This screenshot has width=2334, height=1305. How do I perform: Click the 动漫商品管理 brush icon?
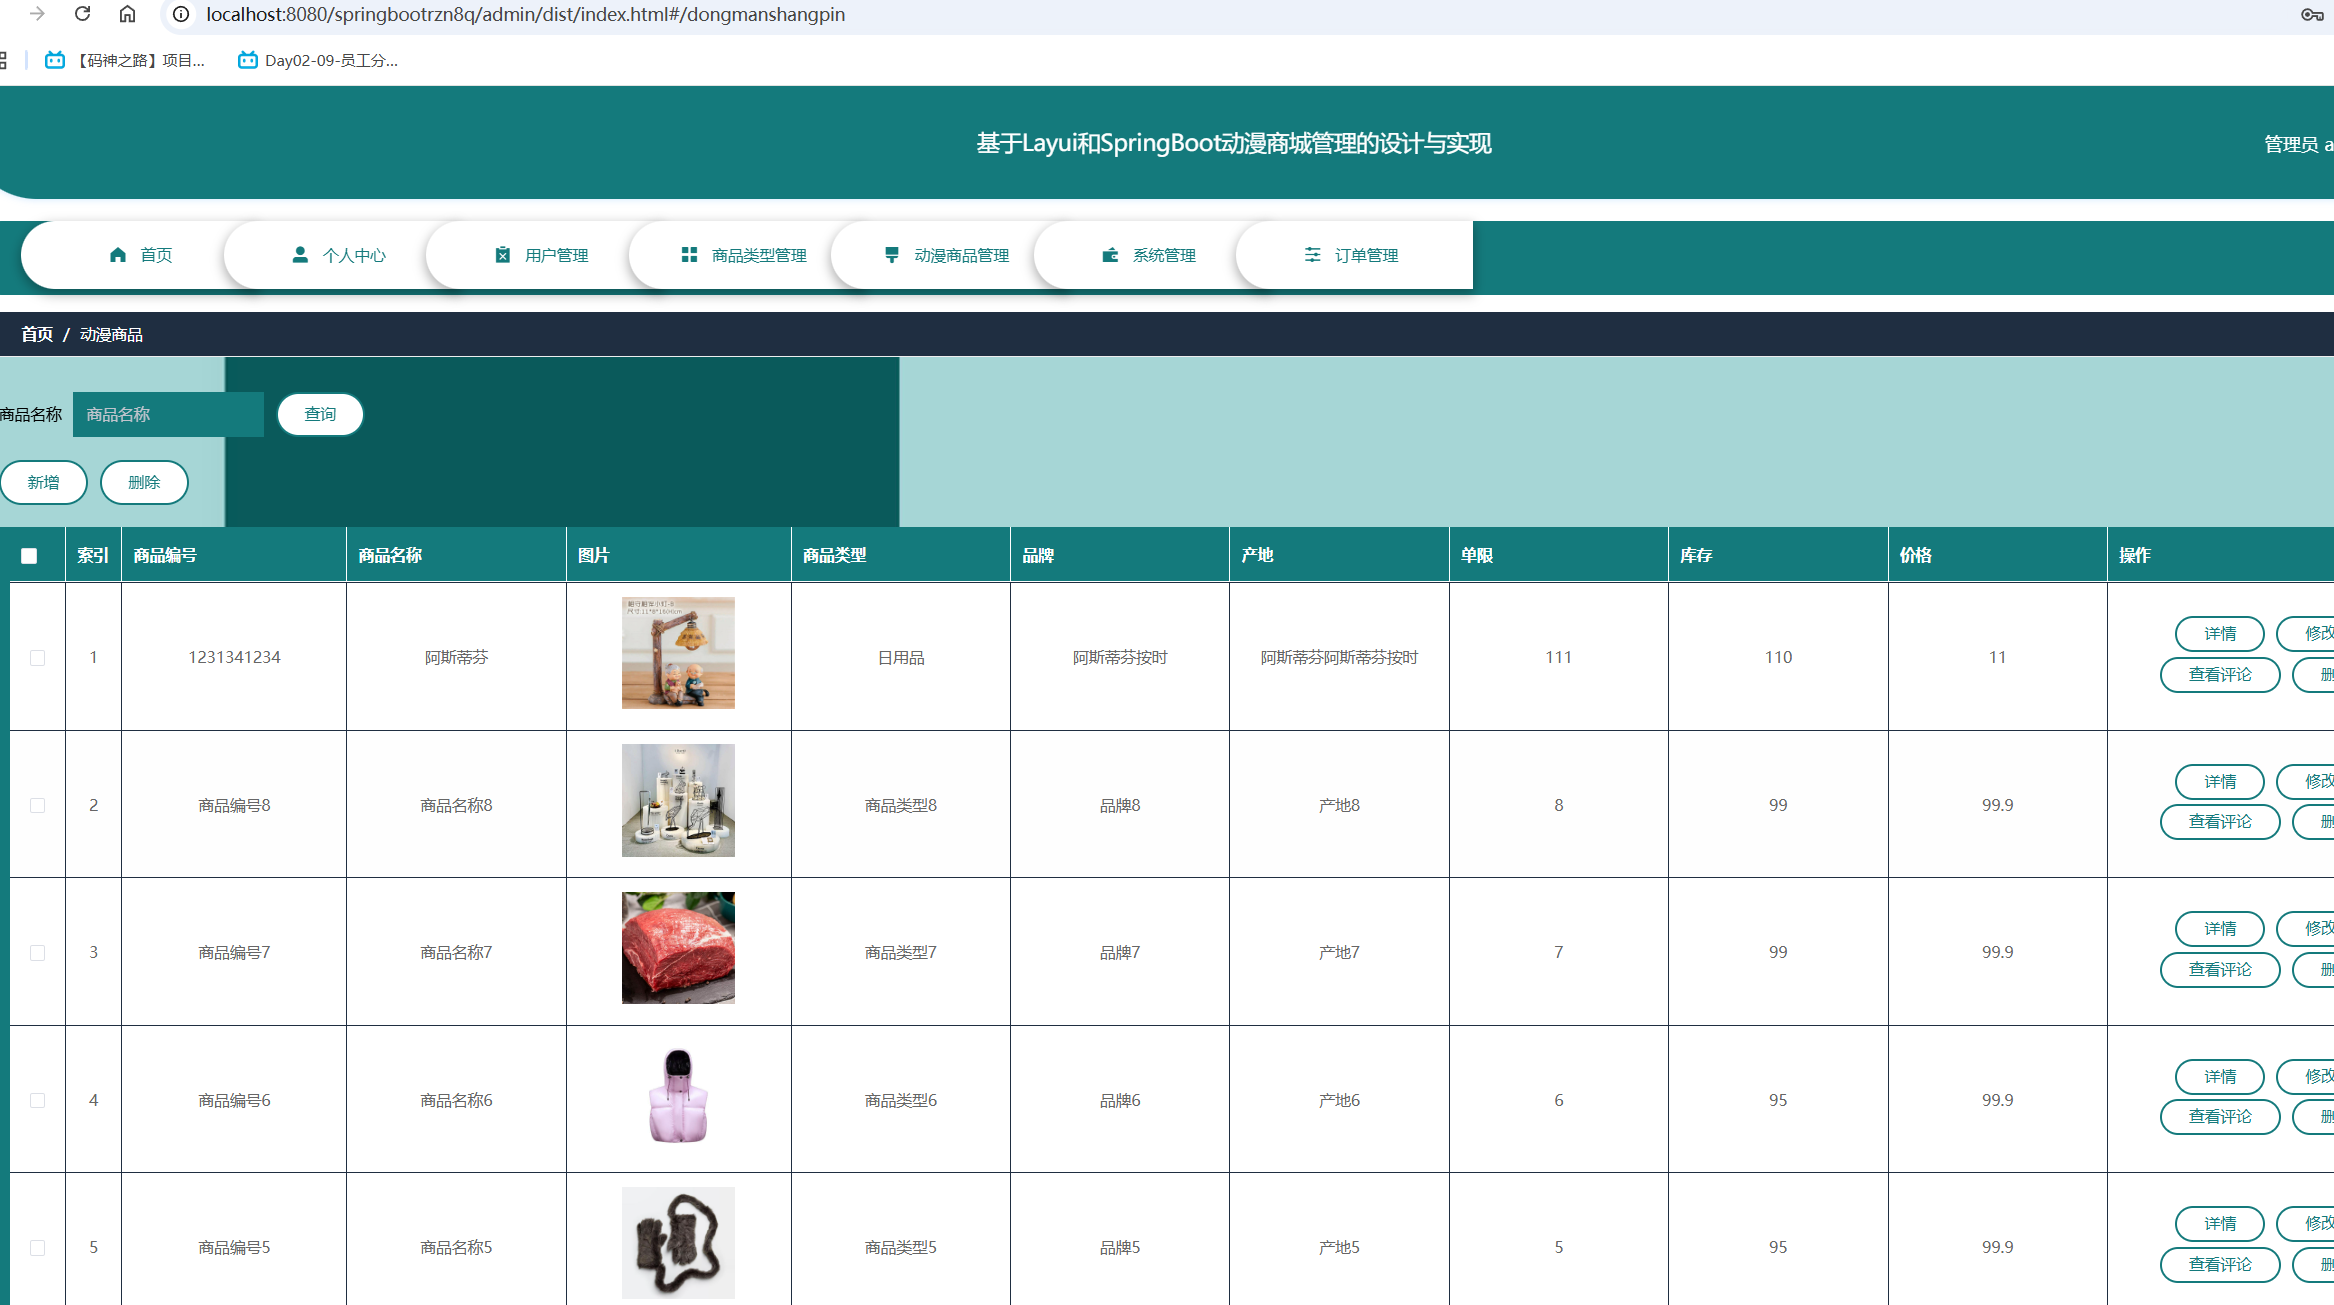click(892, 255)
